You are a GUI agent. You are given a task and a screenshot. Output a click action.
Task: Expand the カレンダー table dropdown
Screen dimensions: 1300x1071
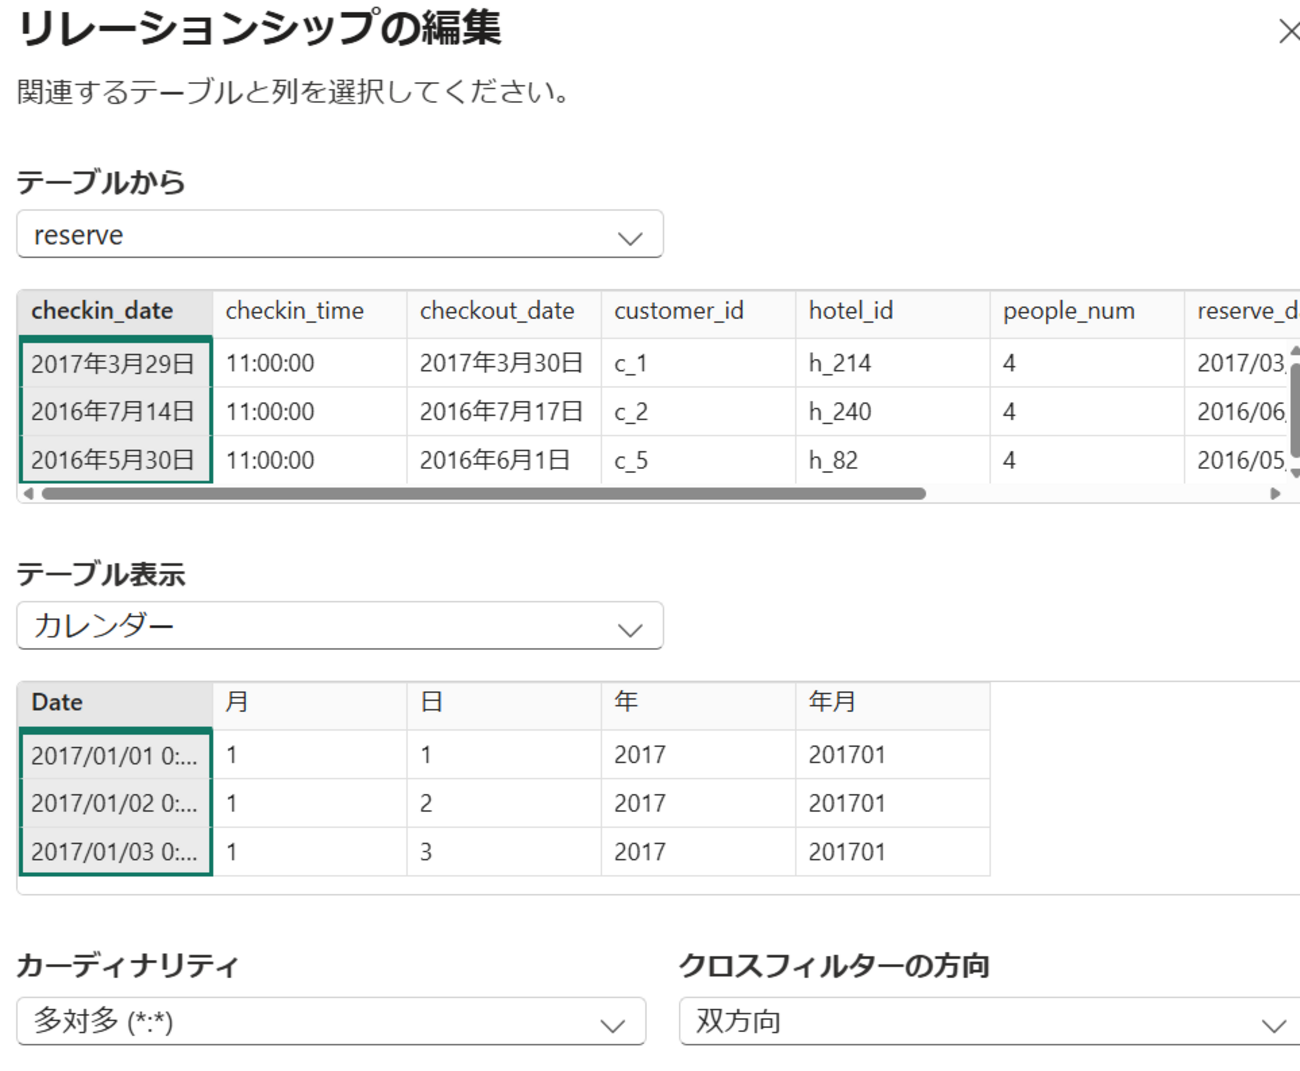tap(340, 626)
